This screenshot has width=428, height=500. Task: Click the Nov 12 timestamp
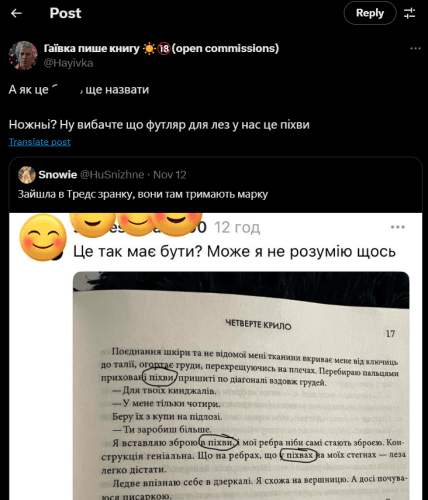[170, 175]
